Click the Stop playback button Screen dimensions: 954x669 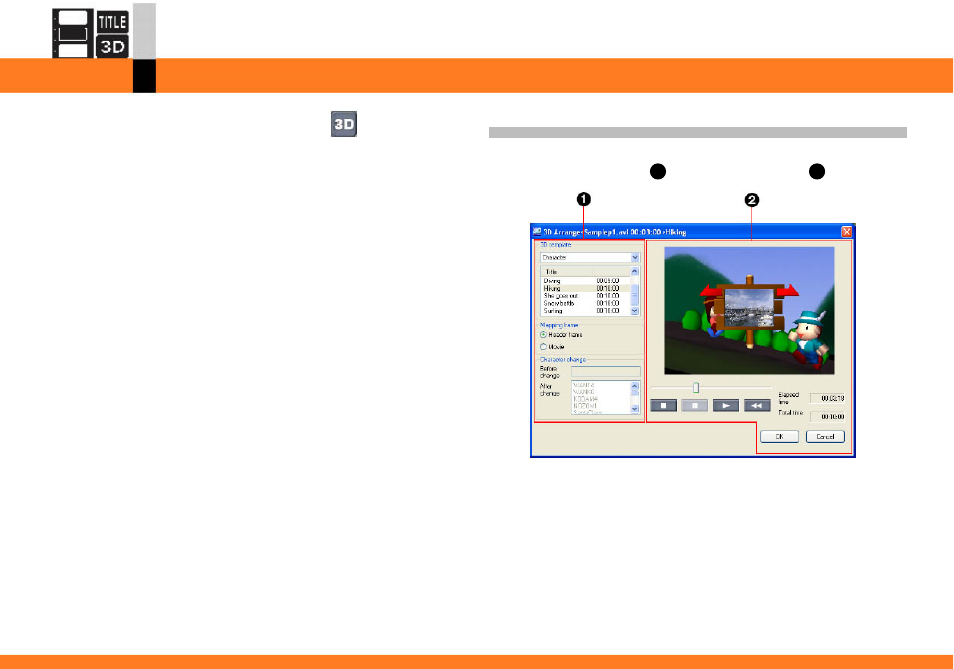pyautogui.click(x=663, y=406)
